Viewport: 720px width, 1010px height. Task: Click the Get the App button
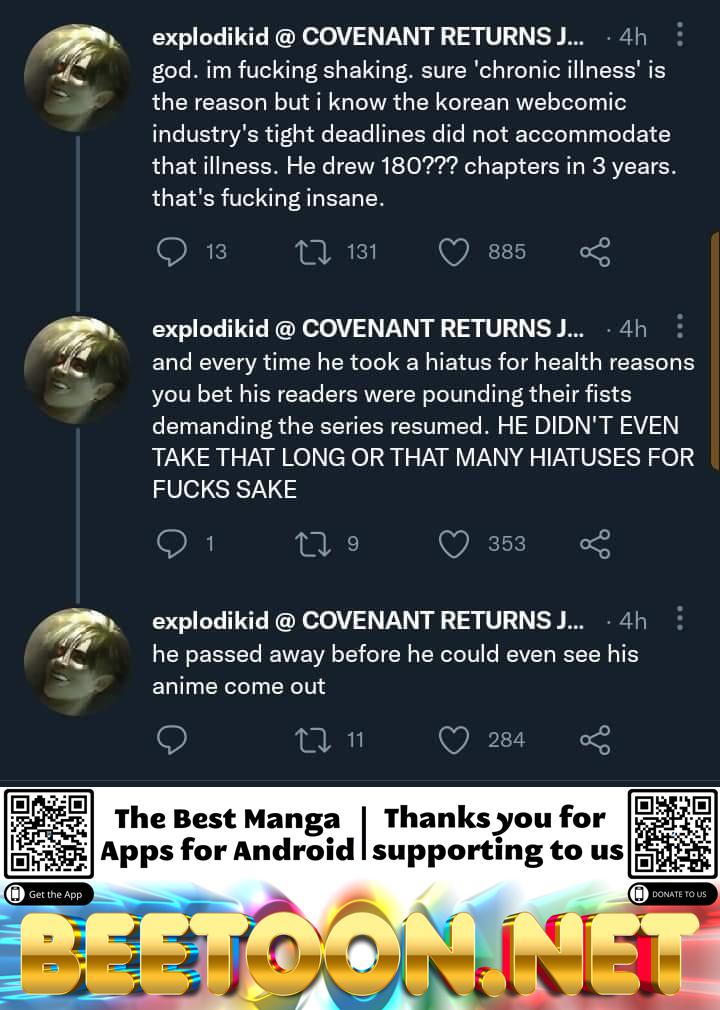(50, 894)
